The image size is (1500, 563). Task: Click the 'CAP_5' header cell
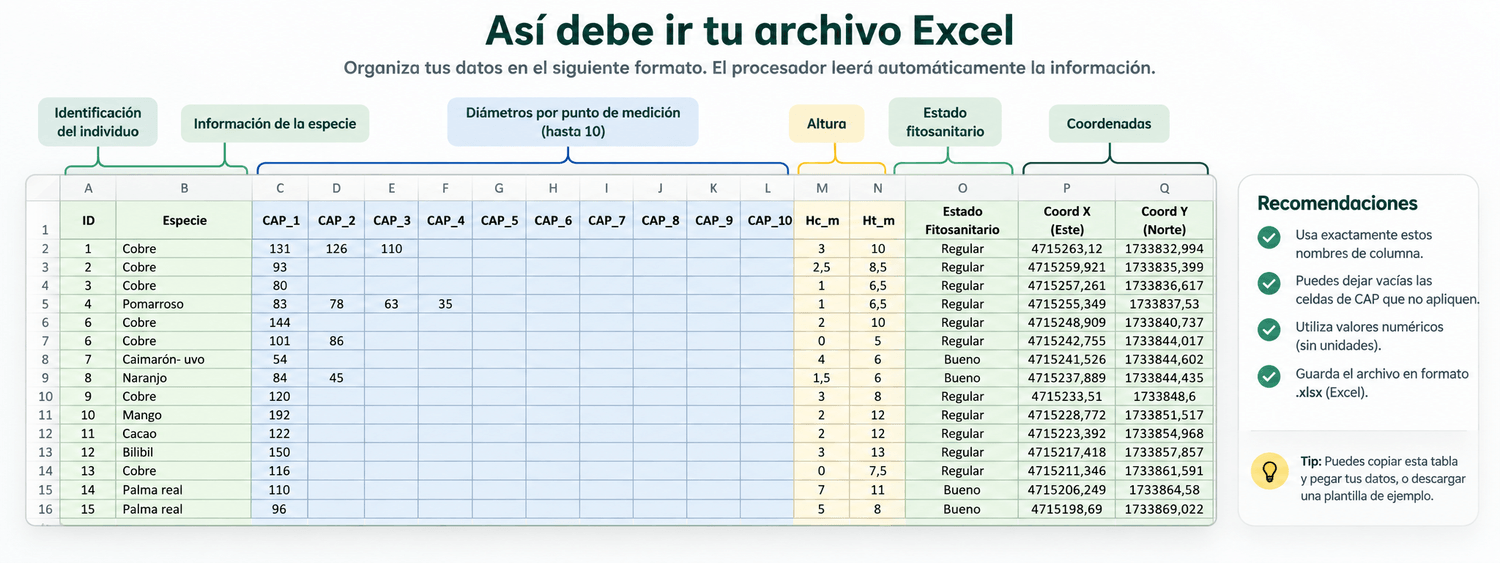[x=499, y=220]
